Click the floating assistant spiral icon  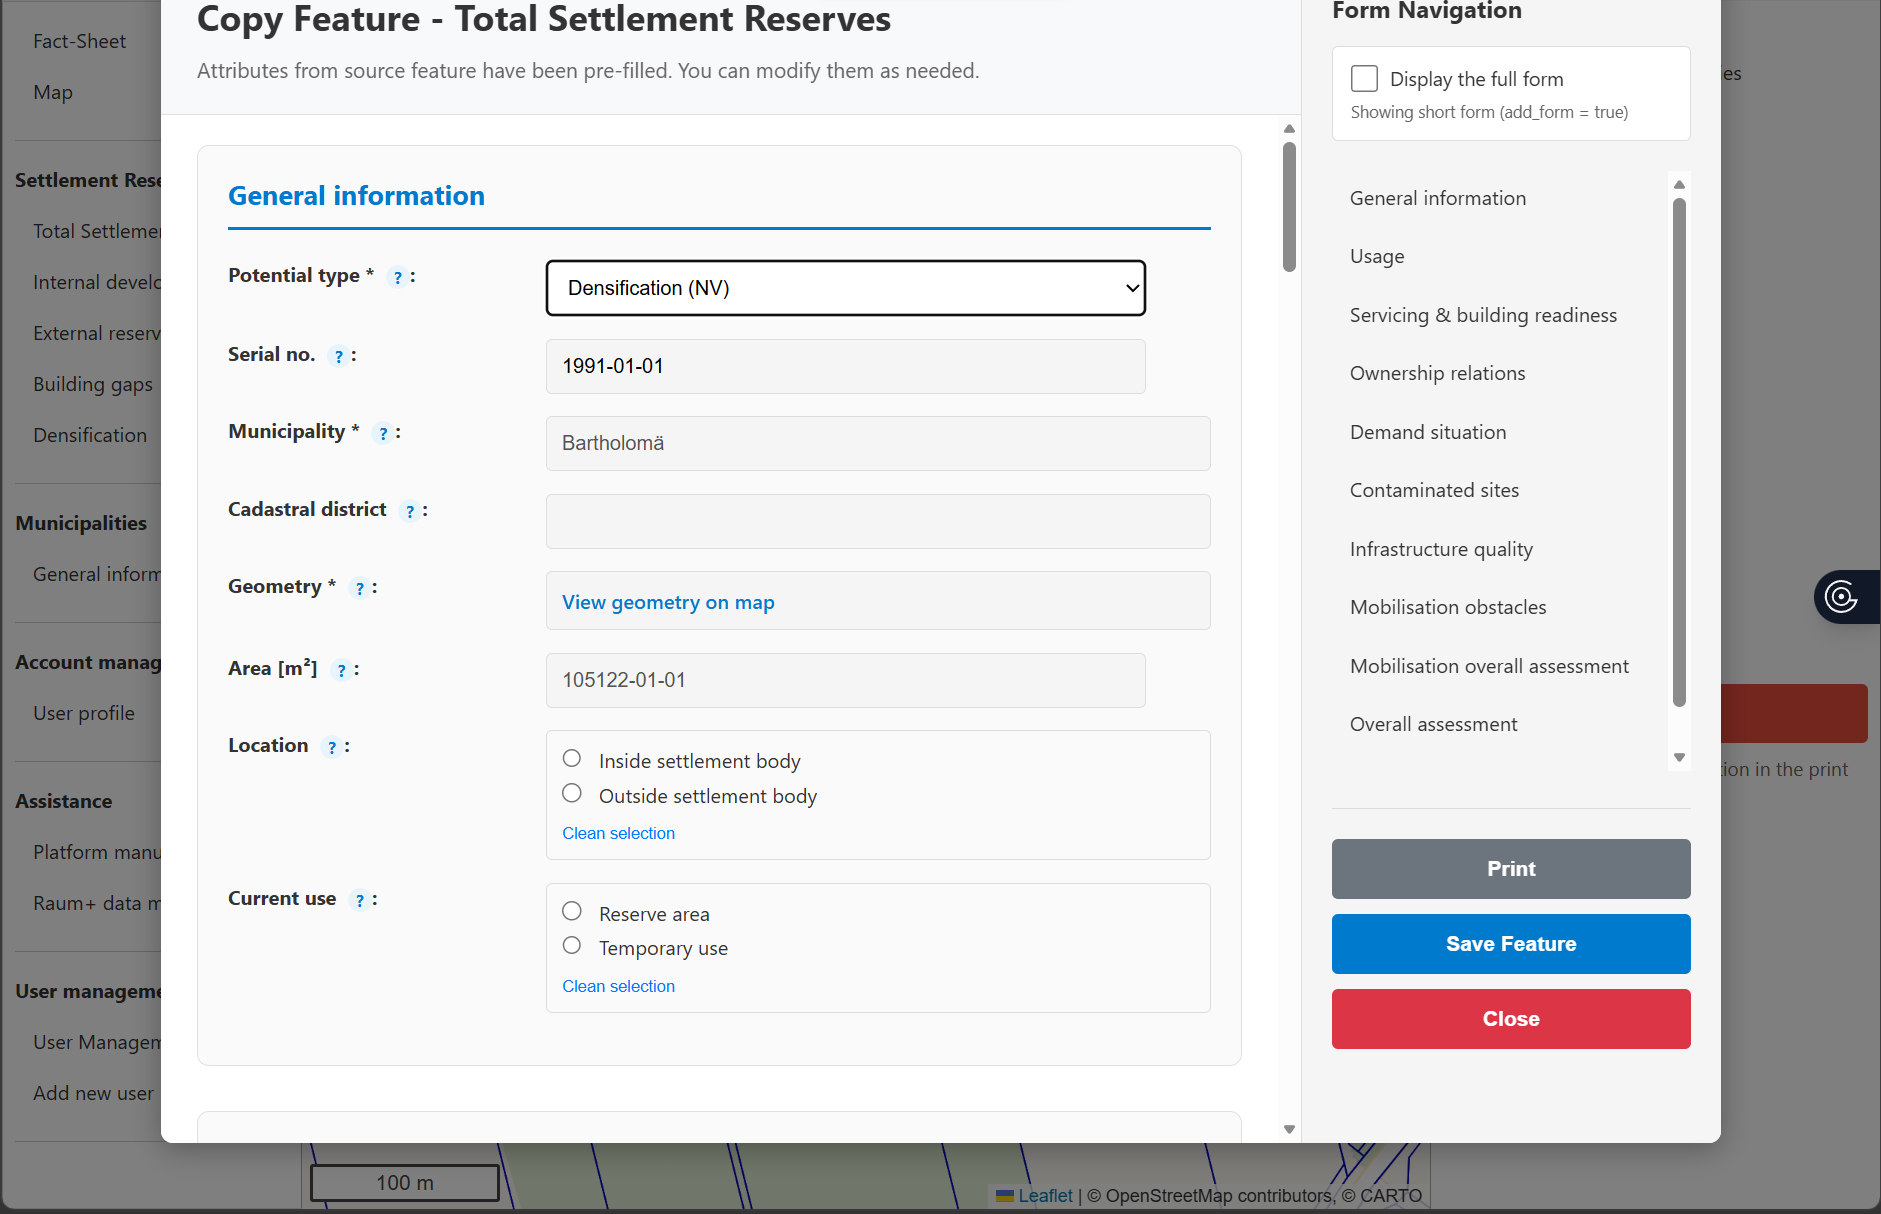[x=1841, y=597]
